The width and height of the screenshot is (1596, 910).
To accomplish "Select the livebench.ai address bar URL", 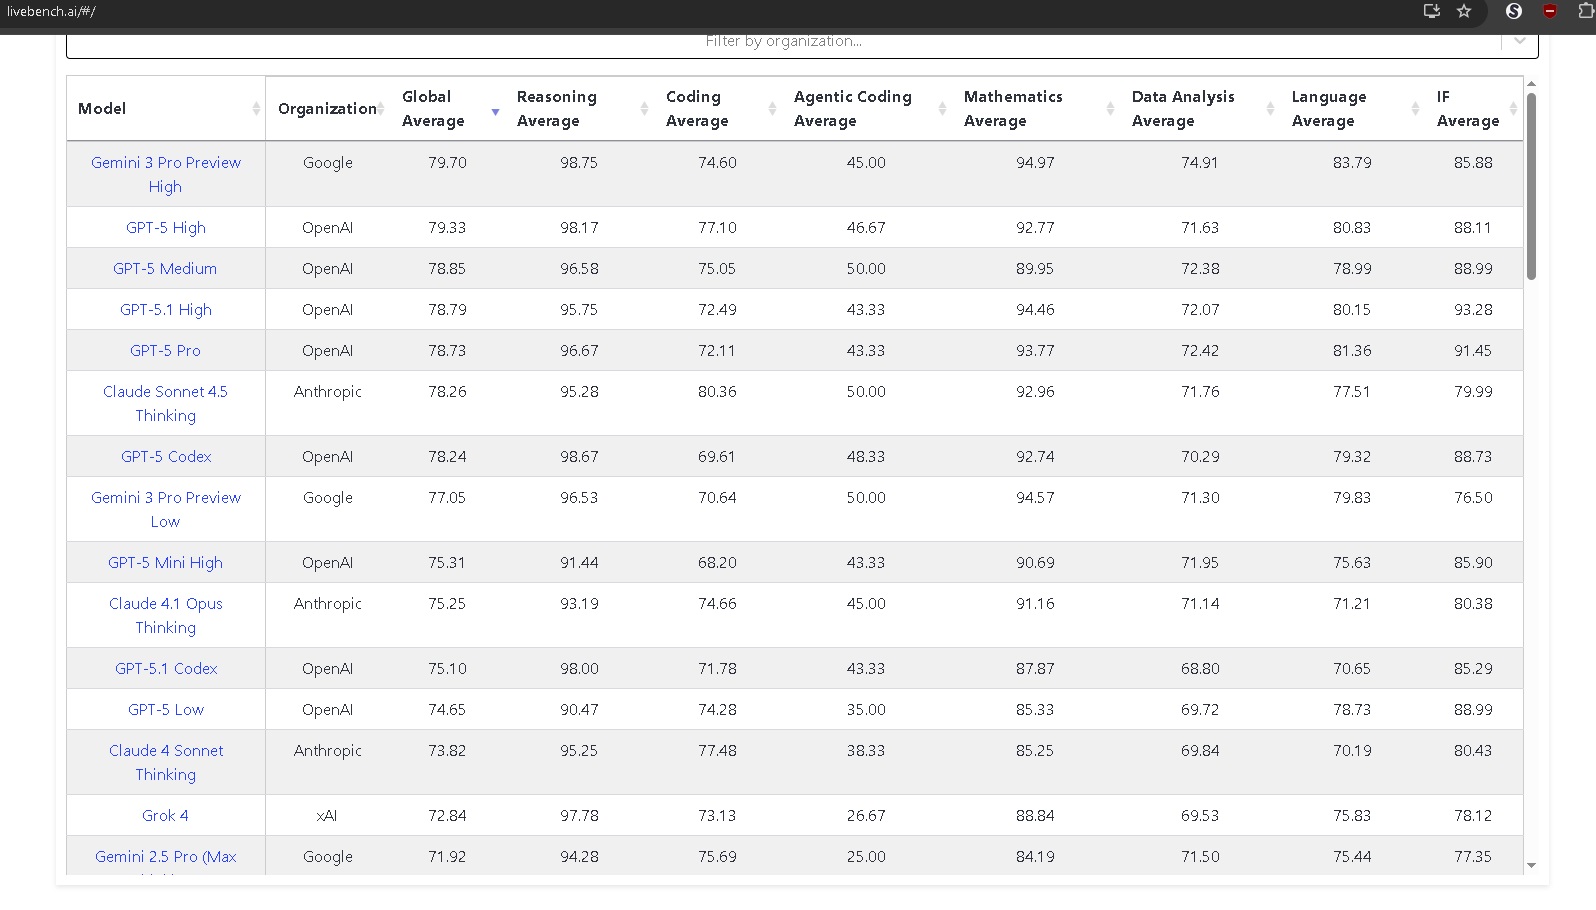I will click(51, 12).
